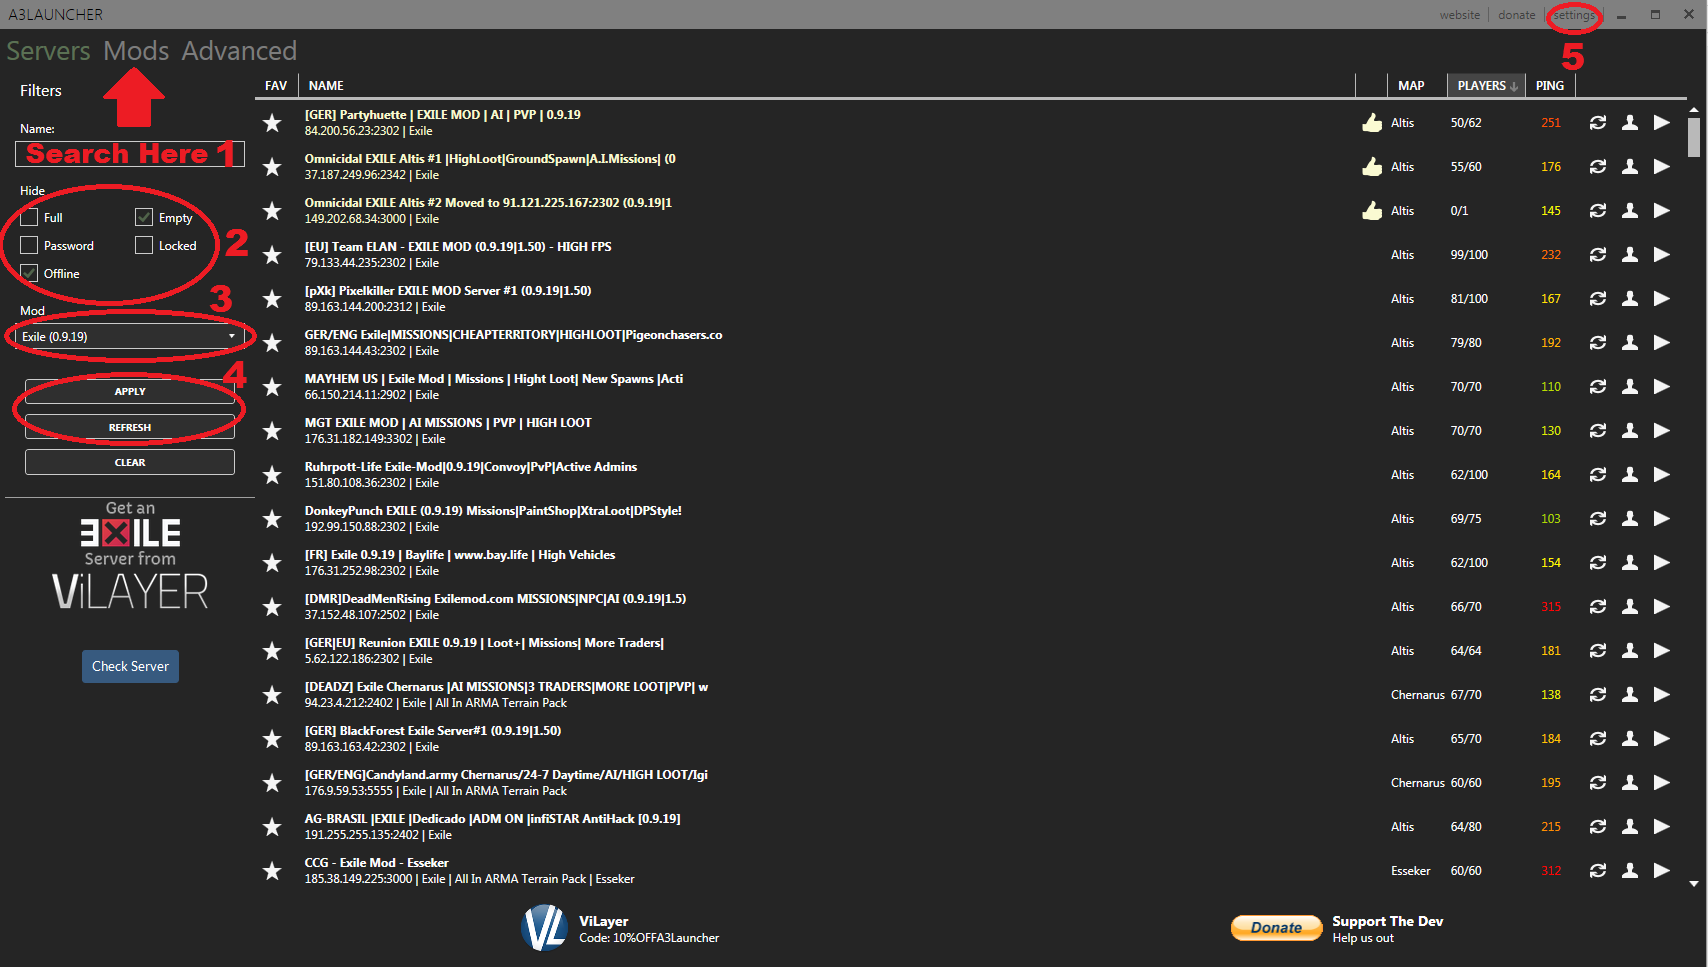Switch to the Servers tab

pos(48,51)
